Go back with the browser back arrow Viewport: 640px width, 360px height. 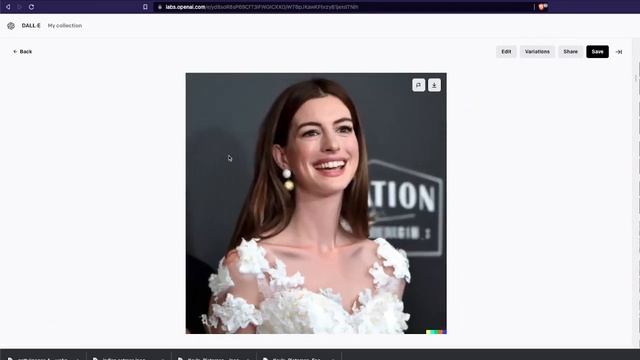click(8, 7)
